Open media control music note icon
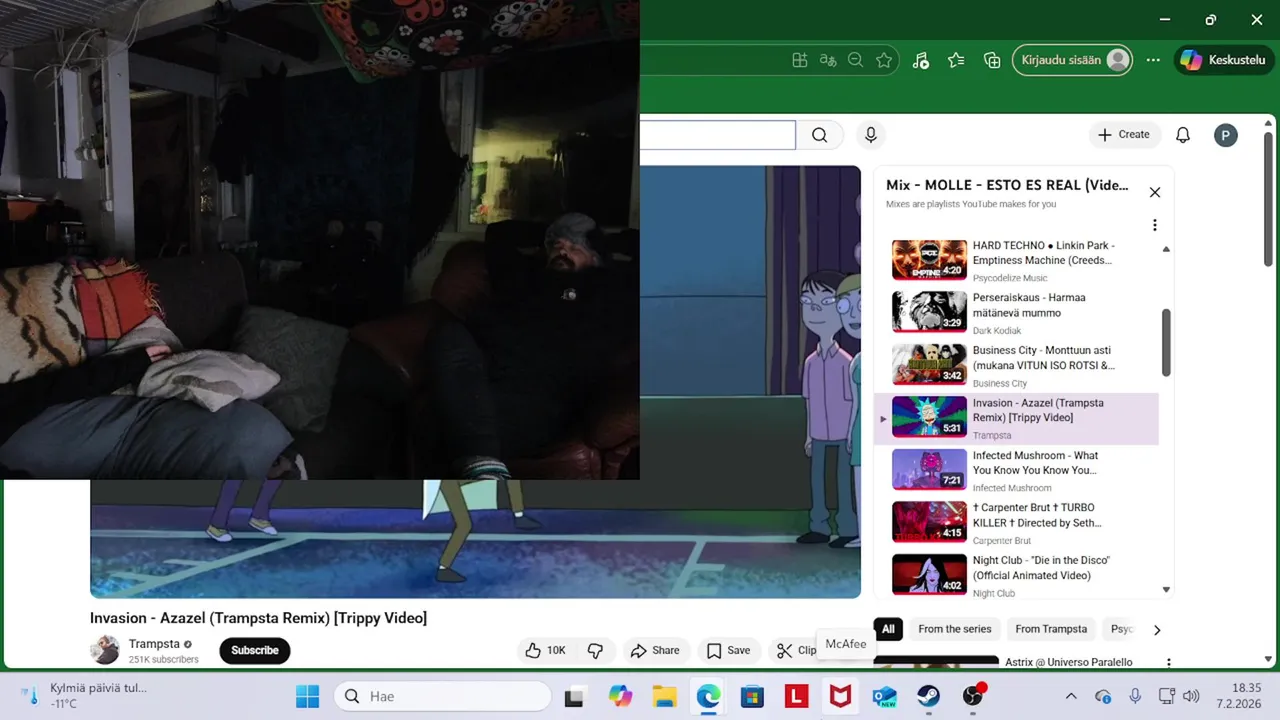This screenshot has height=720, width=1280. (921, 60)
